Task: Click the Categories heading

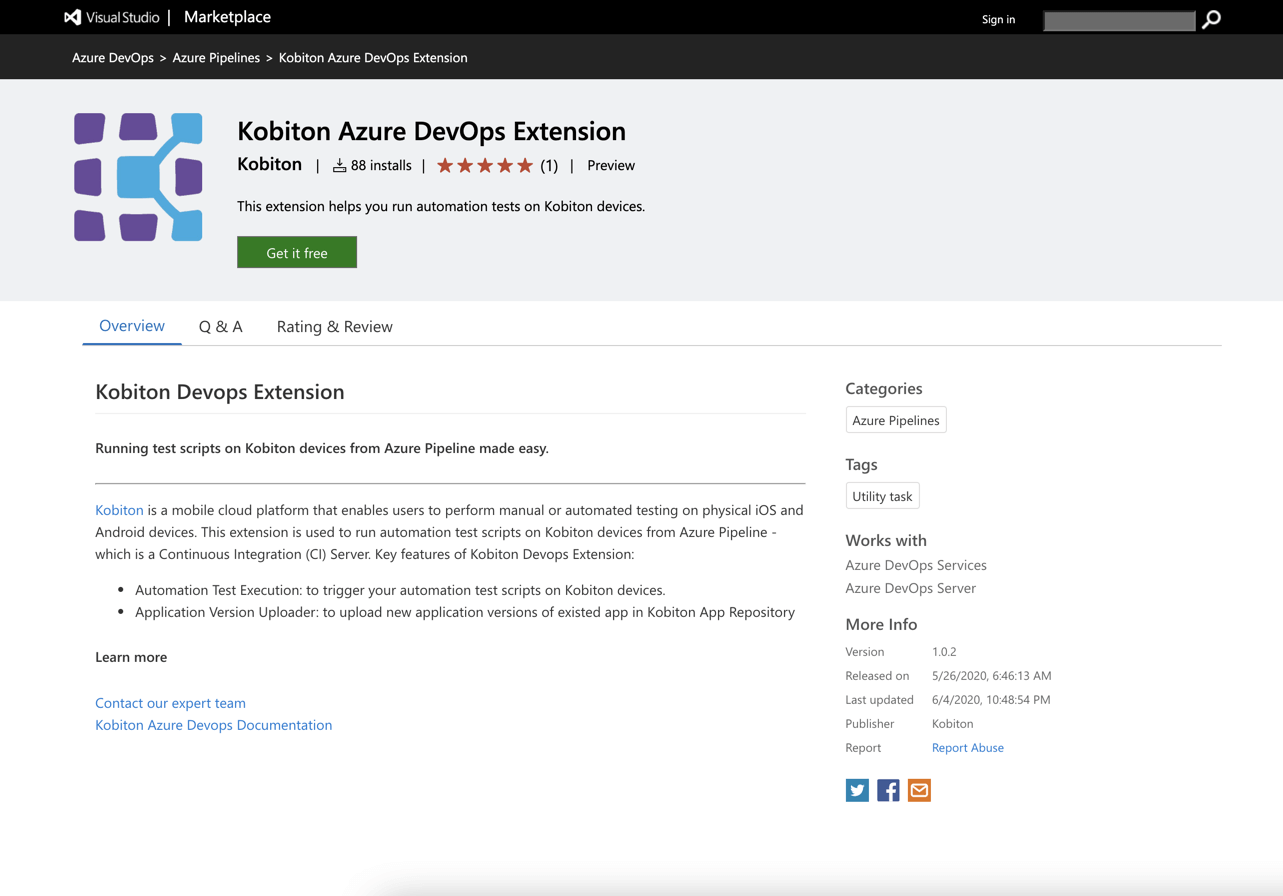Action: click(x=884, y=388)
